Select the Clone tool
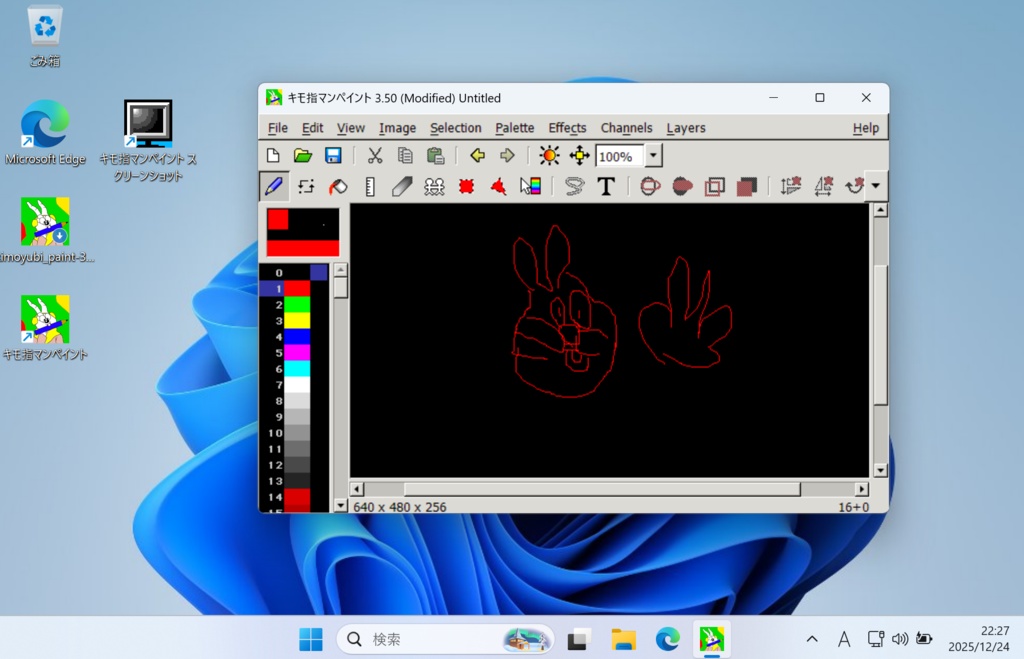 tap(434, 186)
